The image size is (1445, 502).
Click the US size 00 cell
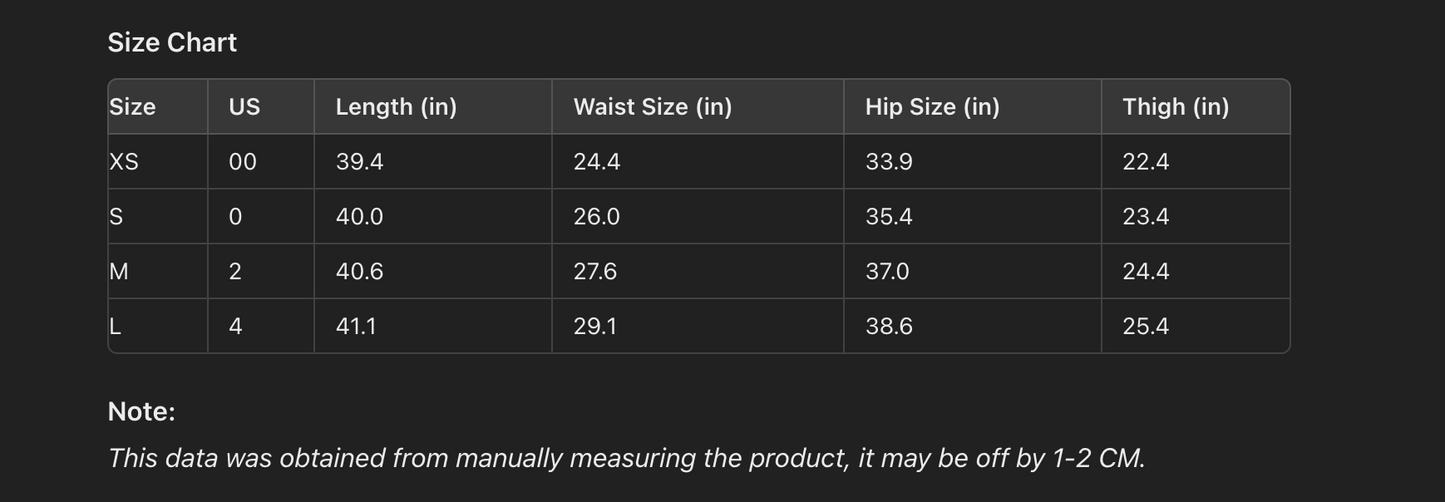[243, 162]
